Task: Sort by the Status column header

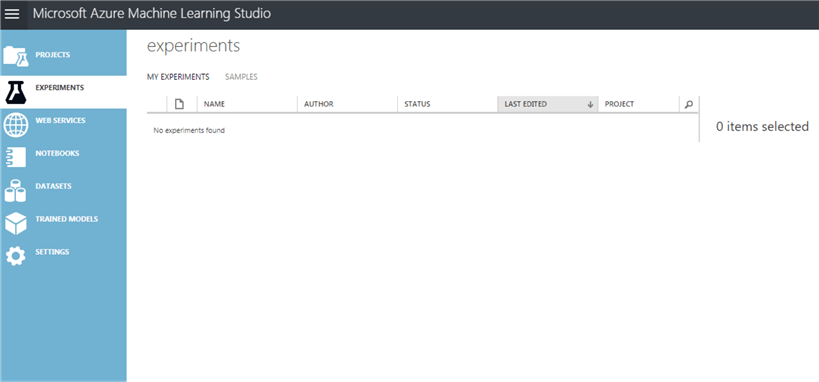Action: click(x=448, y=104)
